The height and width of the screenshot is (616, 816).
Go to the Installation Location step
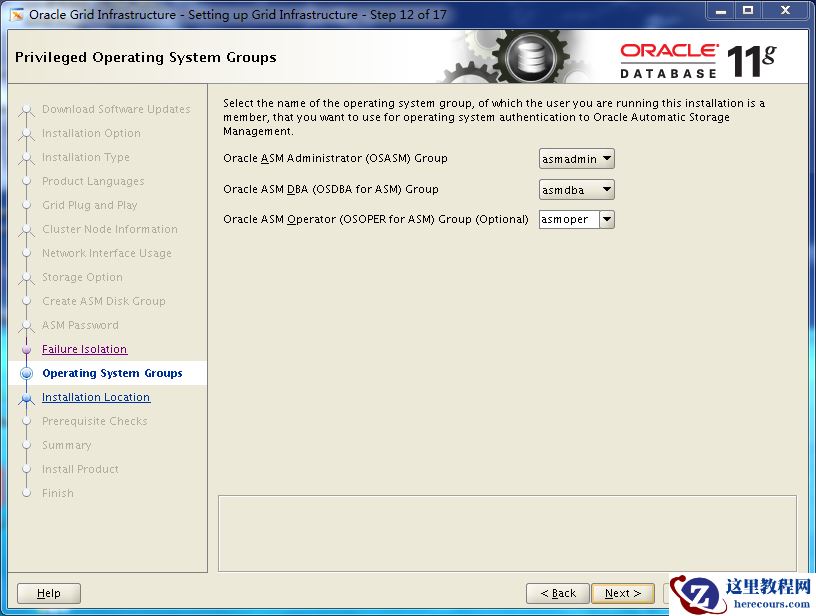(x=96, y=397)
